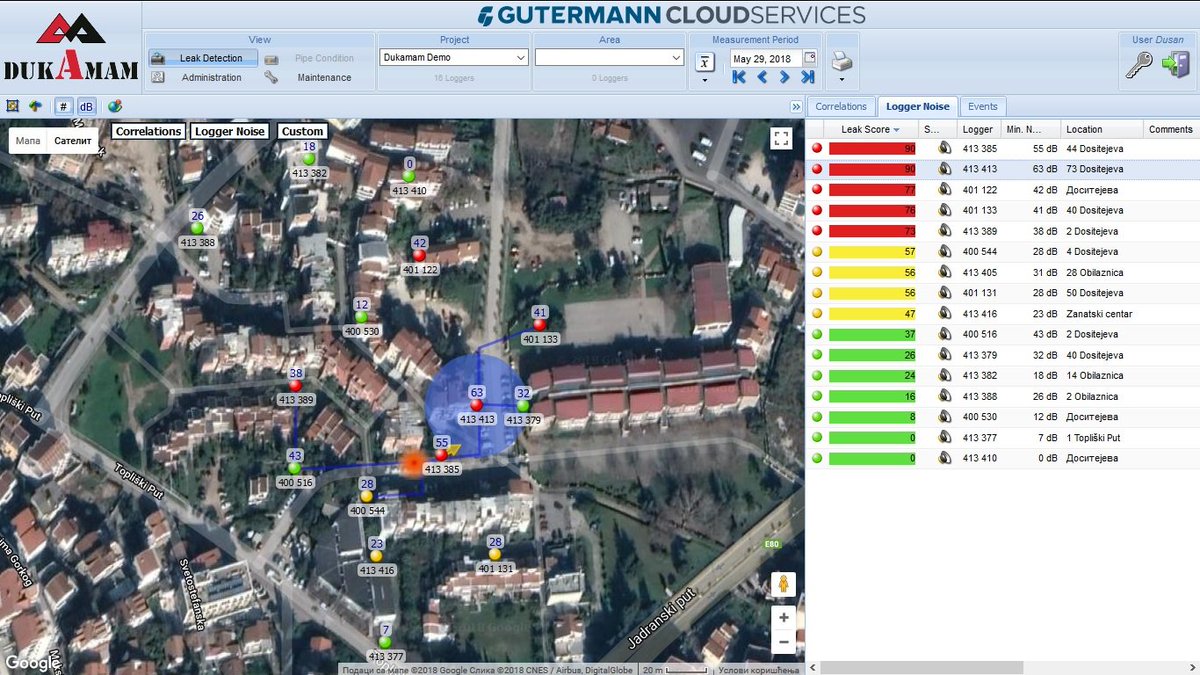Click the fit-map image icon in map toolbar
The image size is (1200, 675).
[x=13, y=106]
